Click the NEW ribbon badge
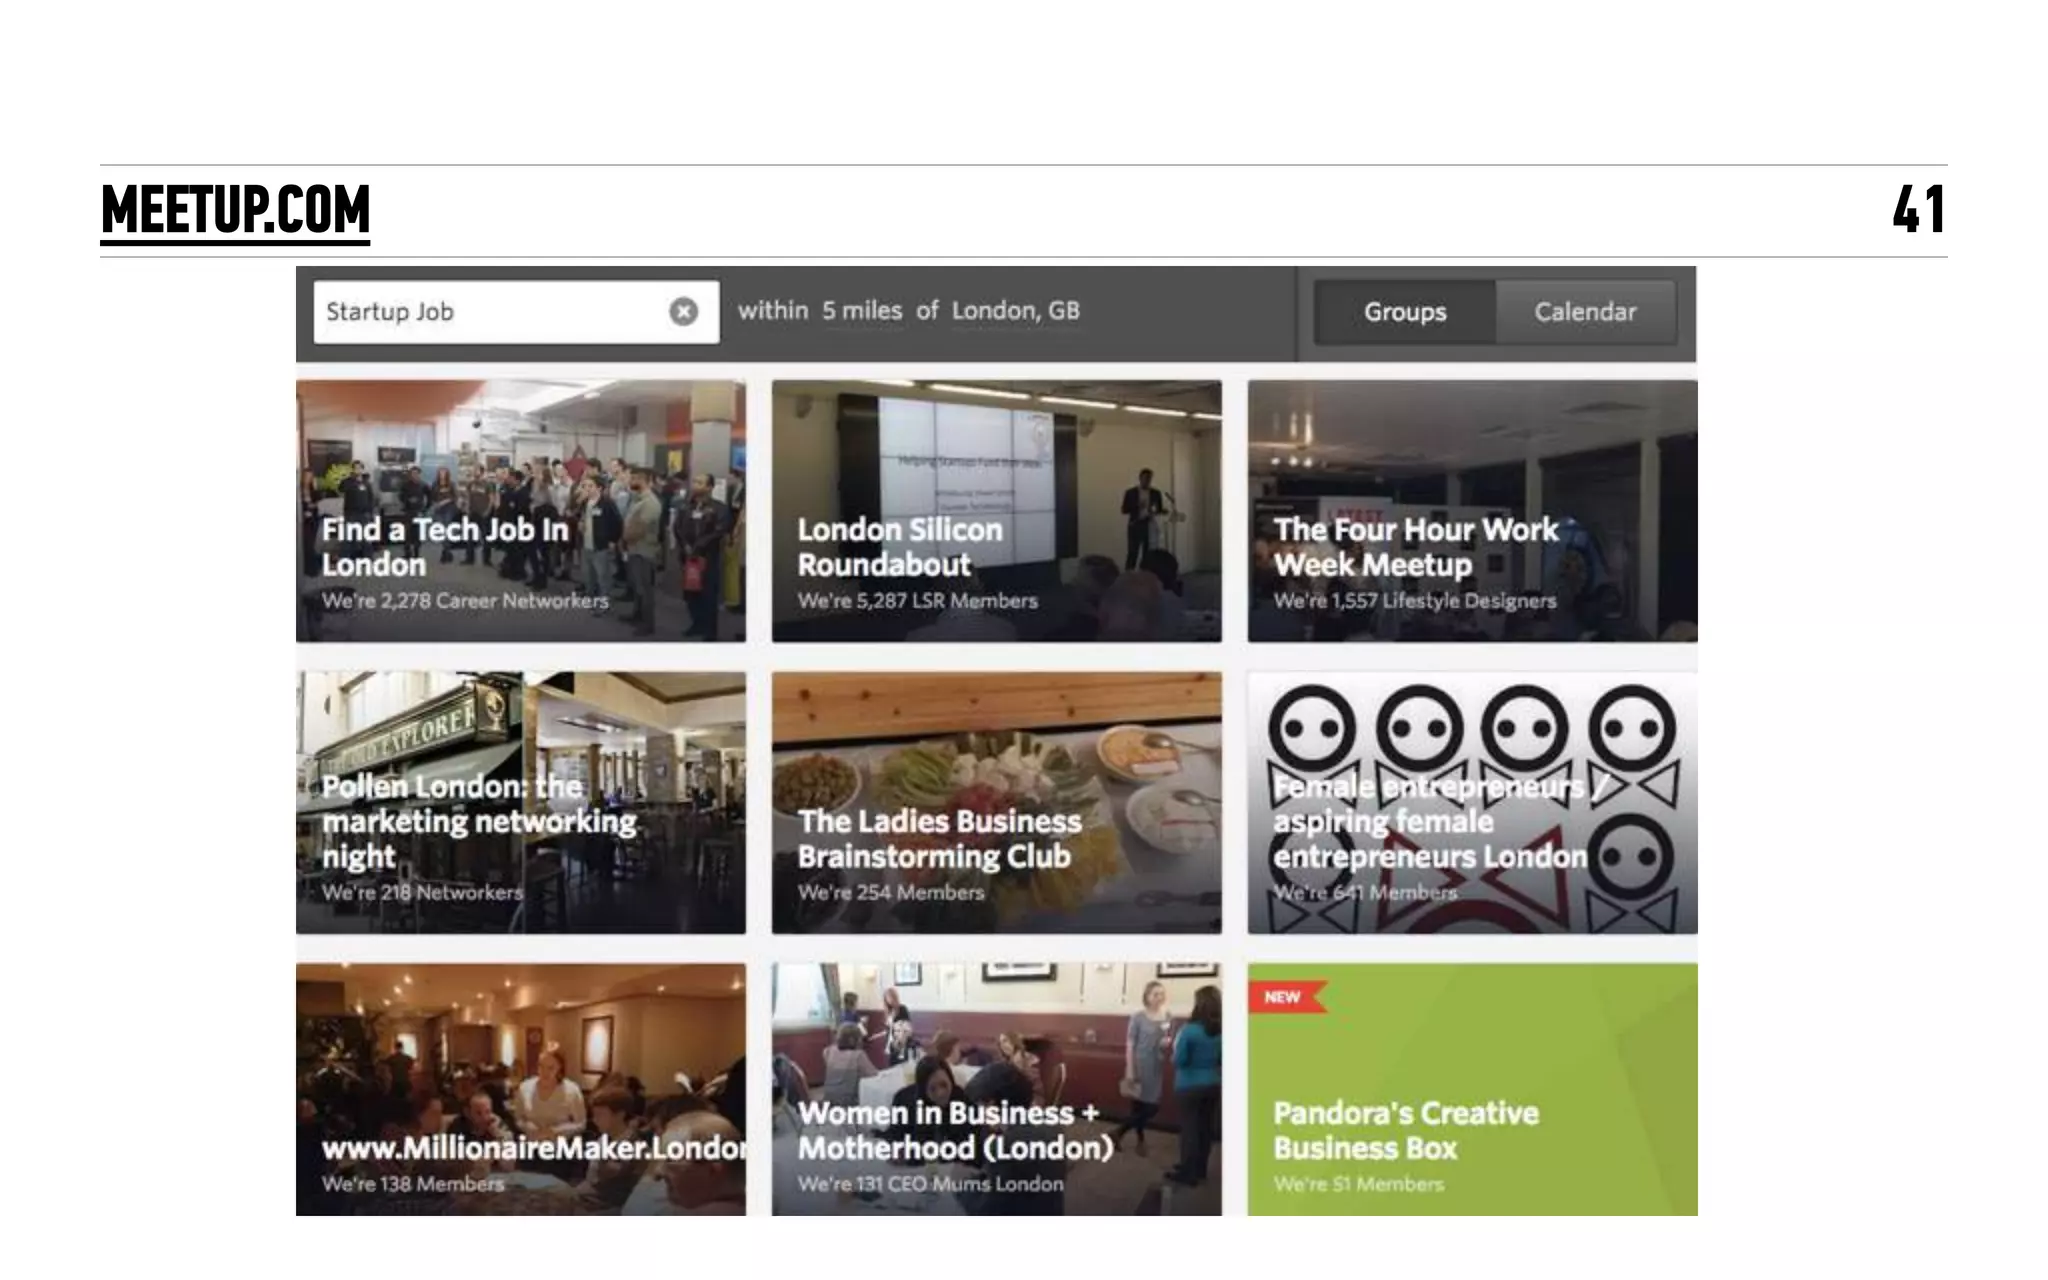The height and width of the screenshot is (1280, 2048). (x=1282, y=997)
